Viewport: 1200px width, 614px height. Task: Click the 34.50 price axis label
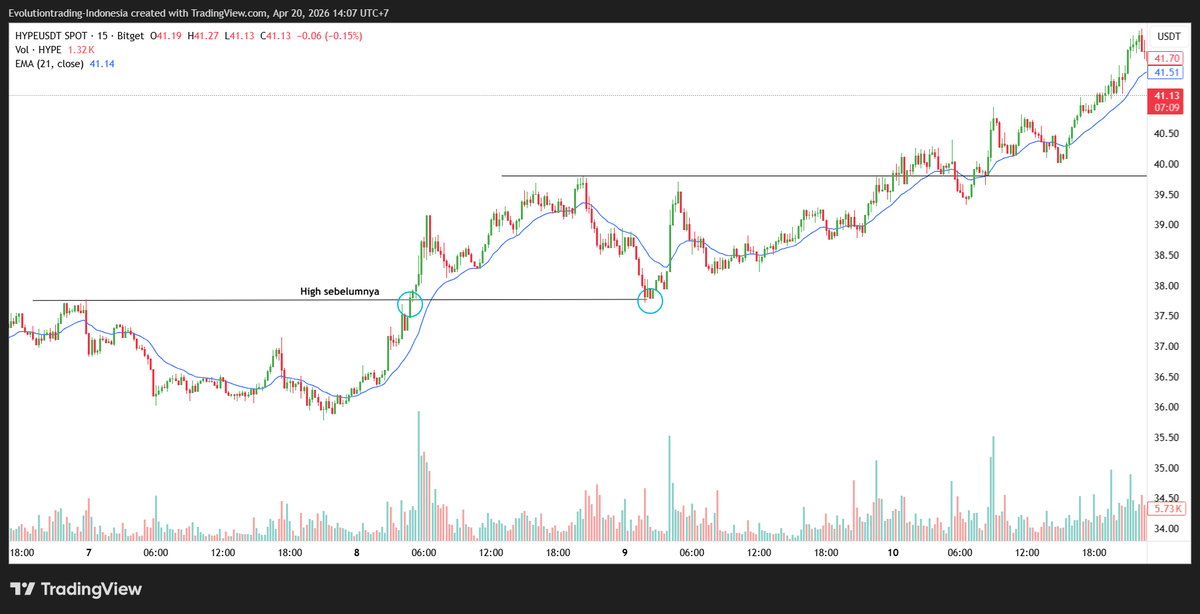[1166, 498]
